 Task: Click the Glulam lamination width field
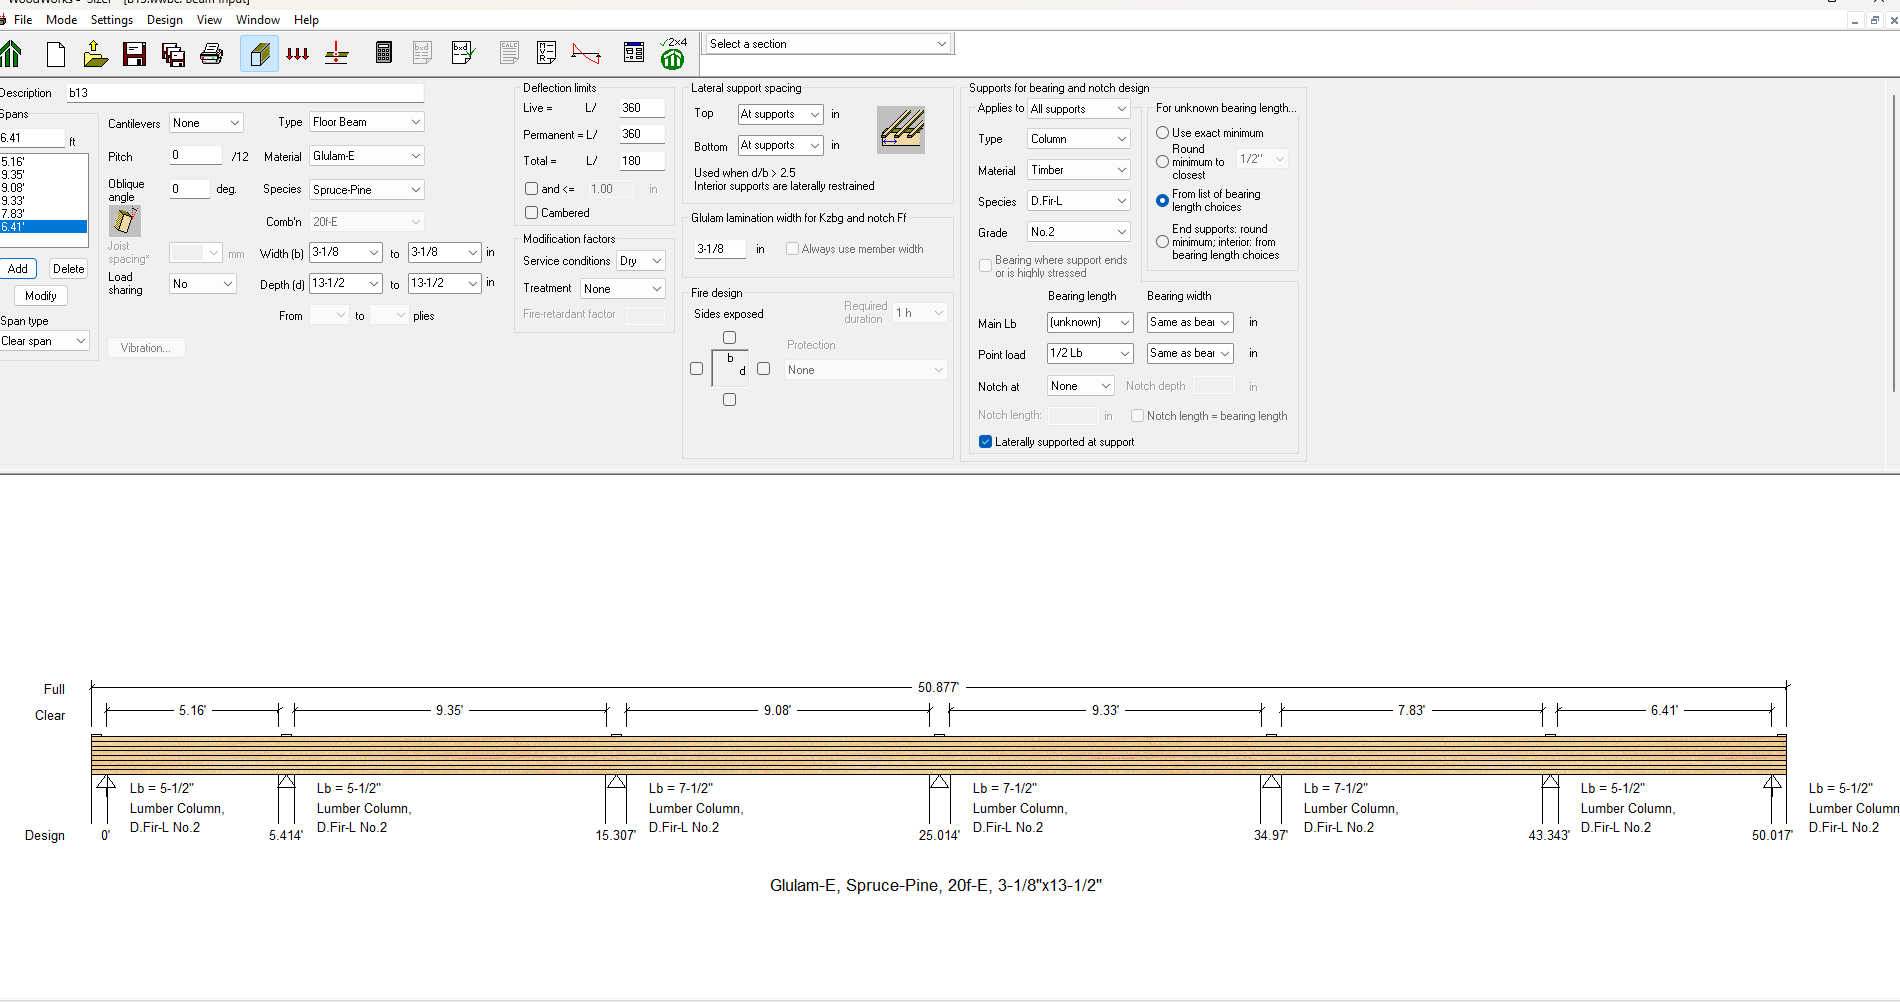coord(720,249)
